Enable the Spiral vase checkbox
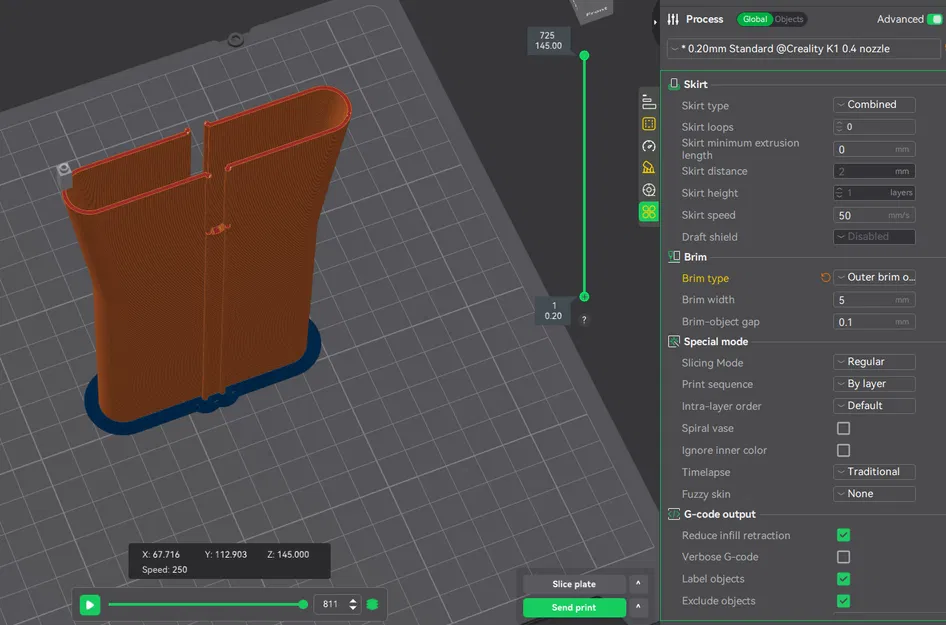Image resolution: width=946 pixels, height=625 pixels. click(x=843, y=428)
